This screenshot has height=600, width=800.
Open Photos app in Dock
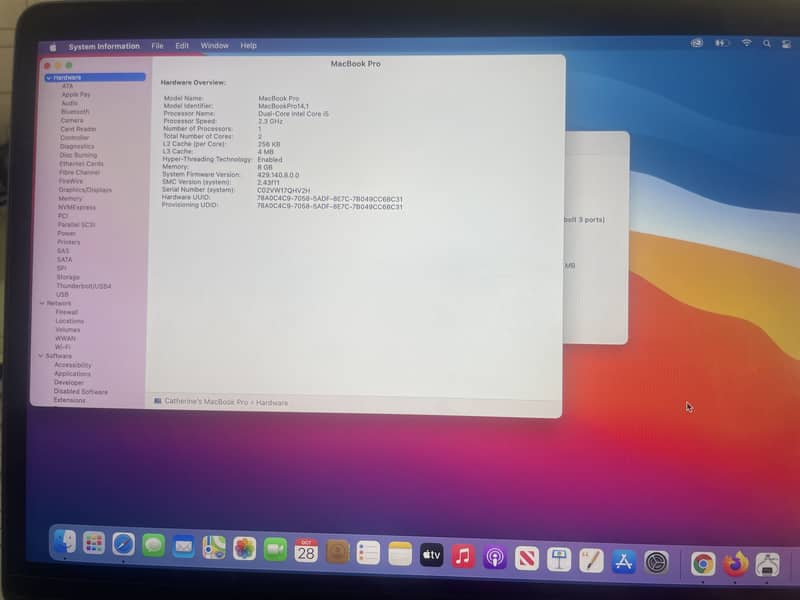(244, 549)
